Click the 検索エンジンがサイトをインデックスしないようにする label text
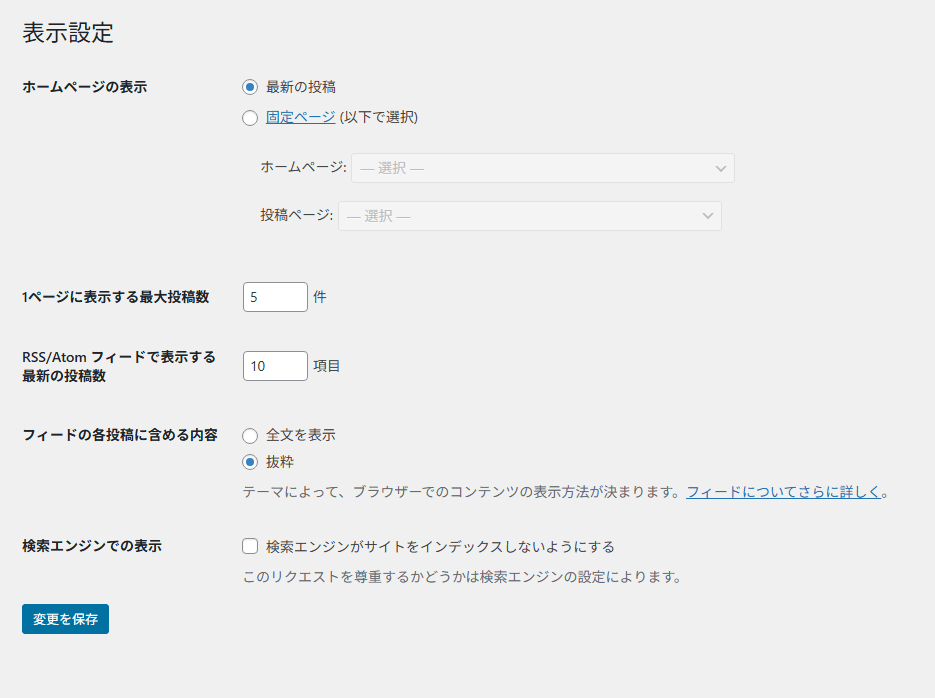 (x=440, y=547)
